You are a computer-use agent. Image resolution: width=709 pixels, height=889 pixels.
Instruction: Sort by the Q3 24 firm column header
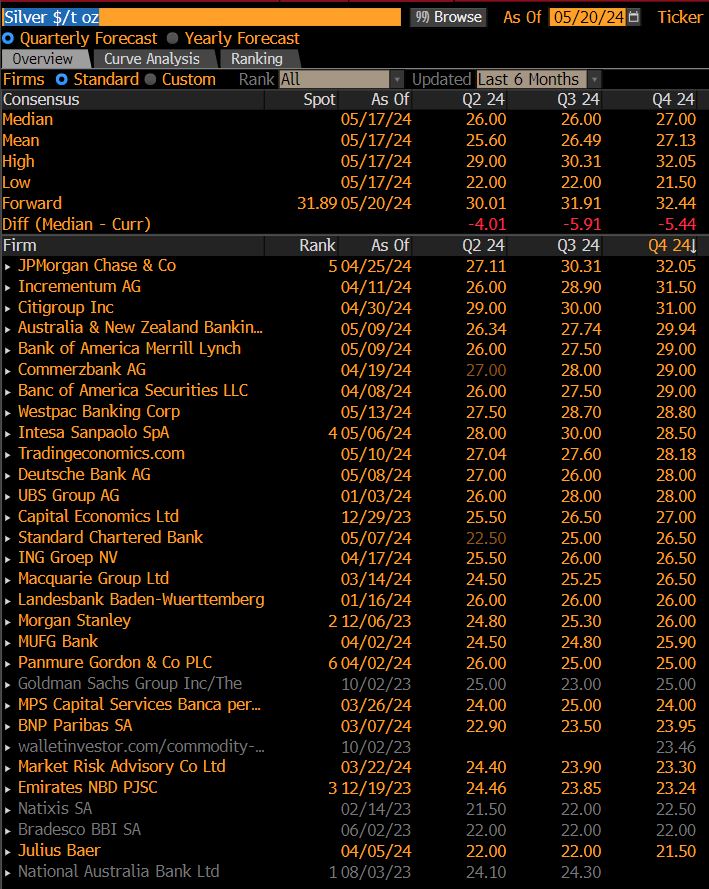[579, 245]
